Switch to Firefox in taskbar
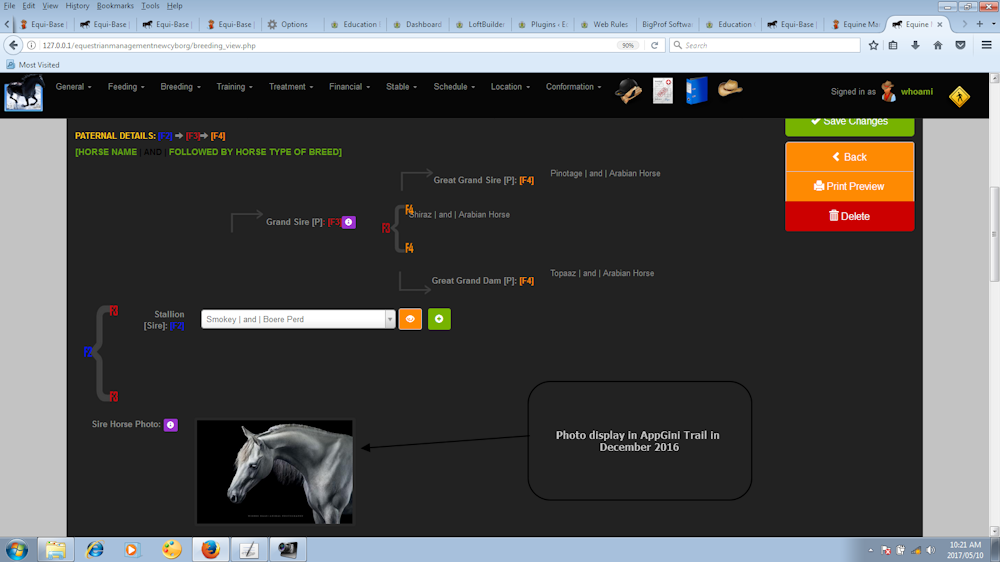 [x=210, y=549]
